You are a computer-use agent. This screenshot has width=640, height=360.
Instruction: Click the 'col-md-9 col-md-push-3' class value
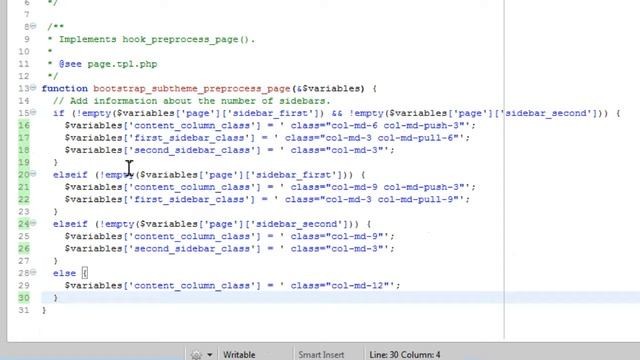[x=395, y=187]
